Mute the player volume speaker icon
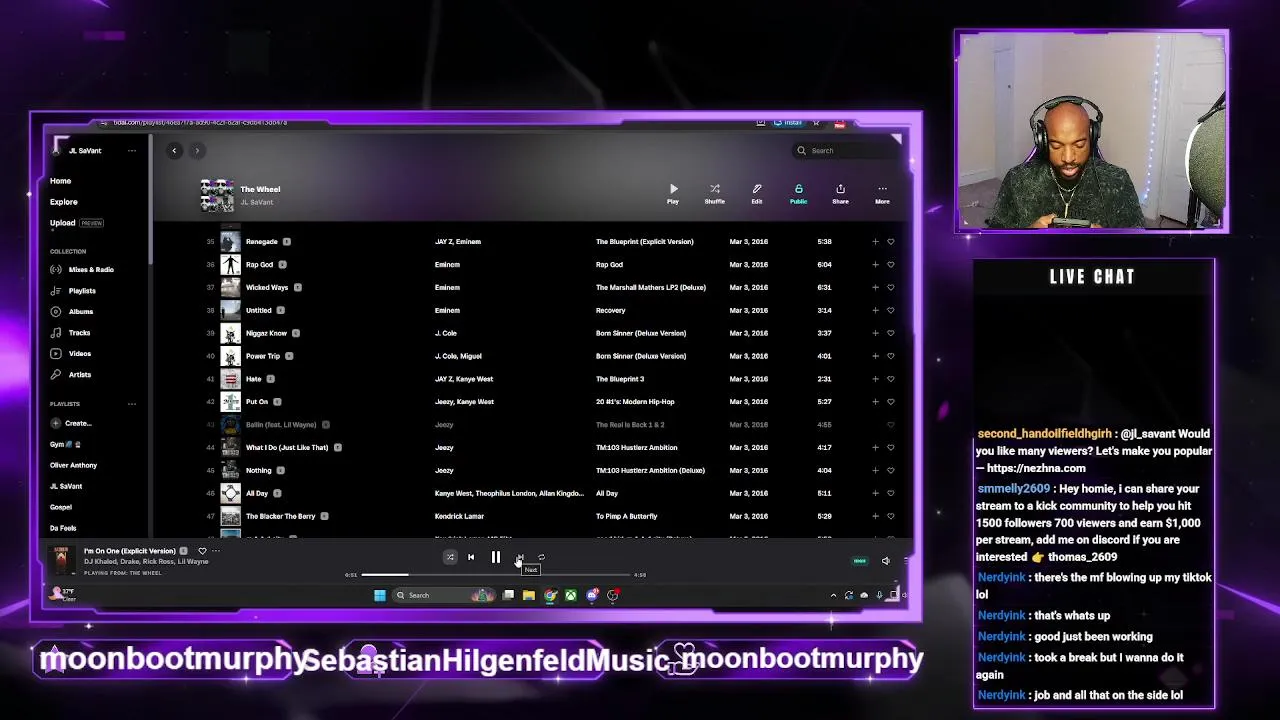The image size is (1280, 720). coord(885,561)
